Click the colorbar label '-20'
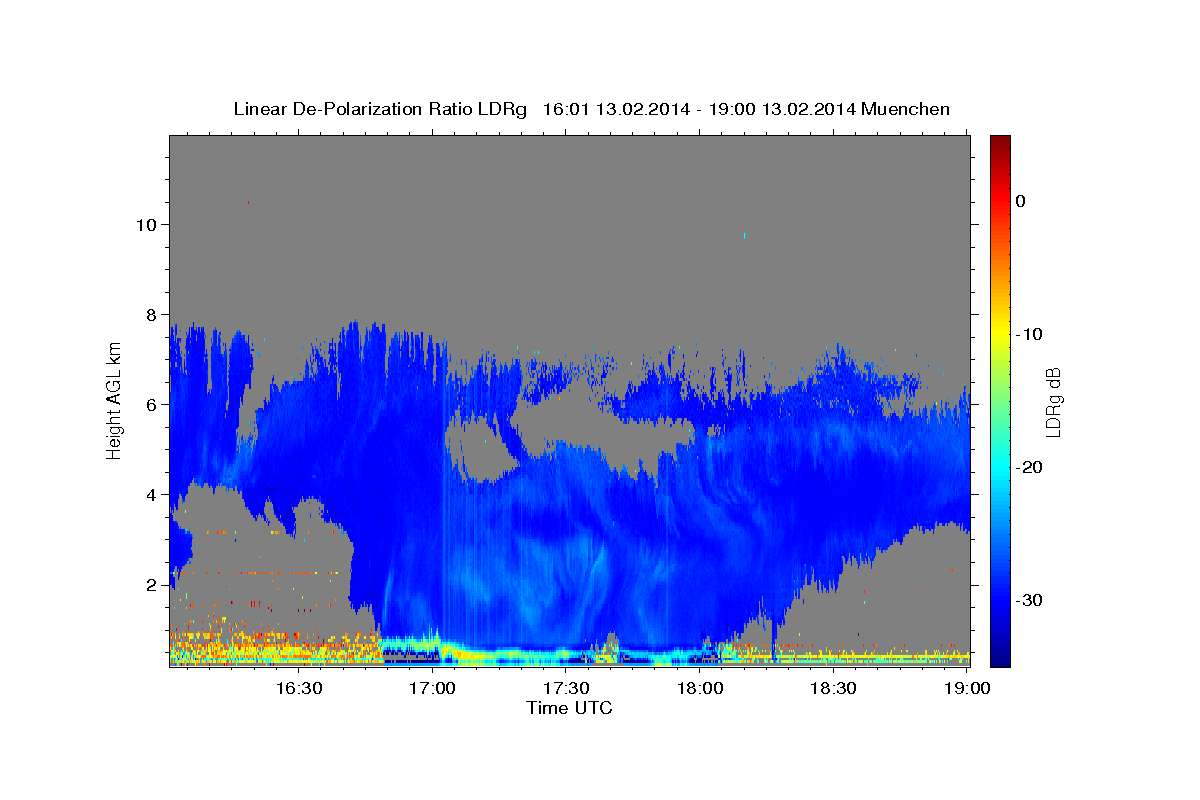 1031,467
